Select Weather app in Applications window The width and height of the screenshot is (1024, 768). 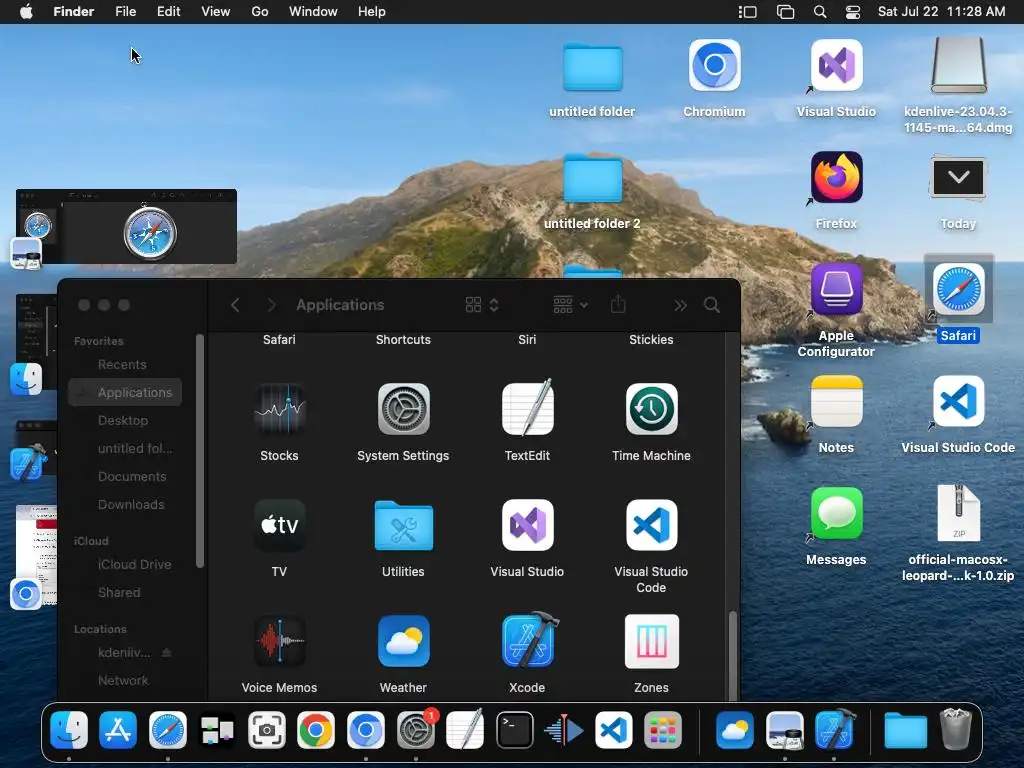[404, 641]
